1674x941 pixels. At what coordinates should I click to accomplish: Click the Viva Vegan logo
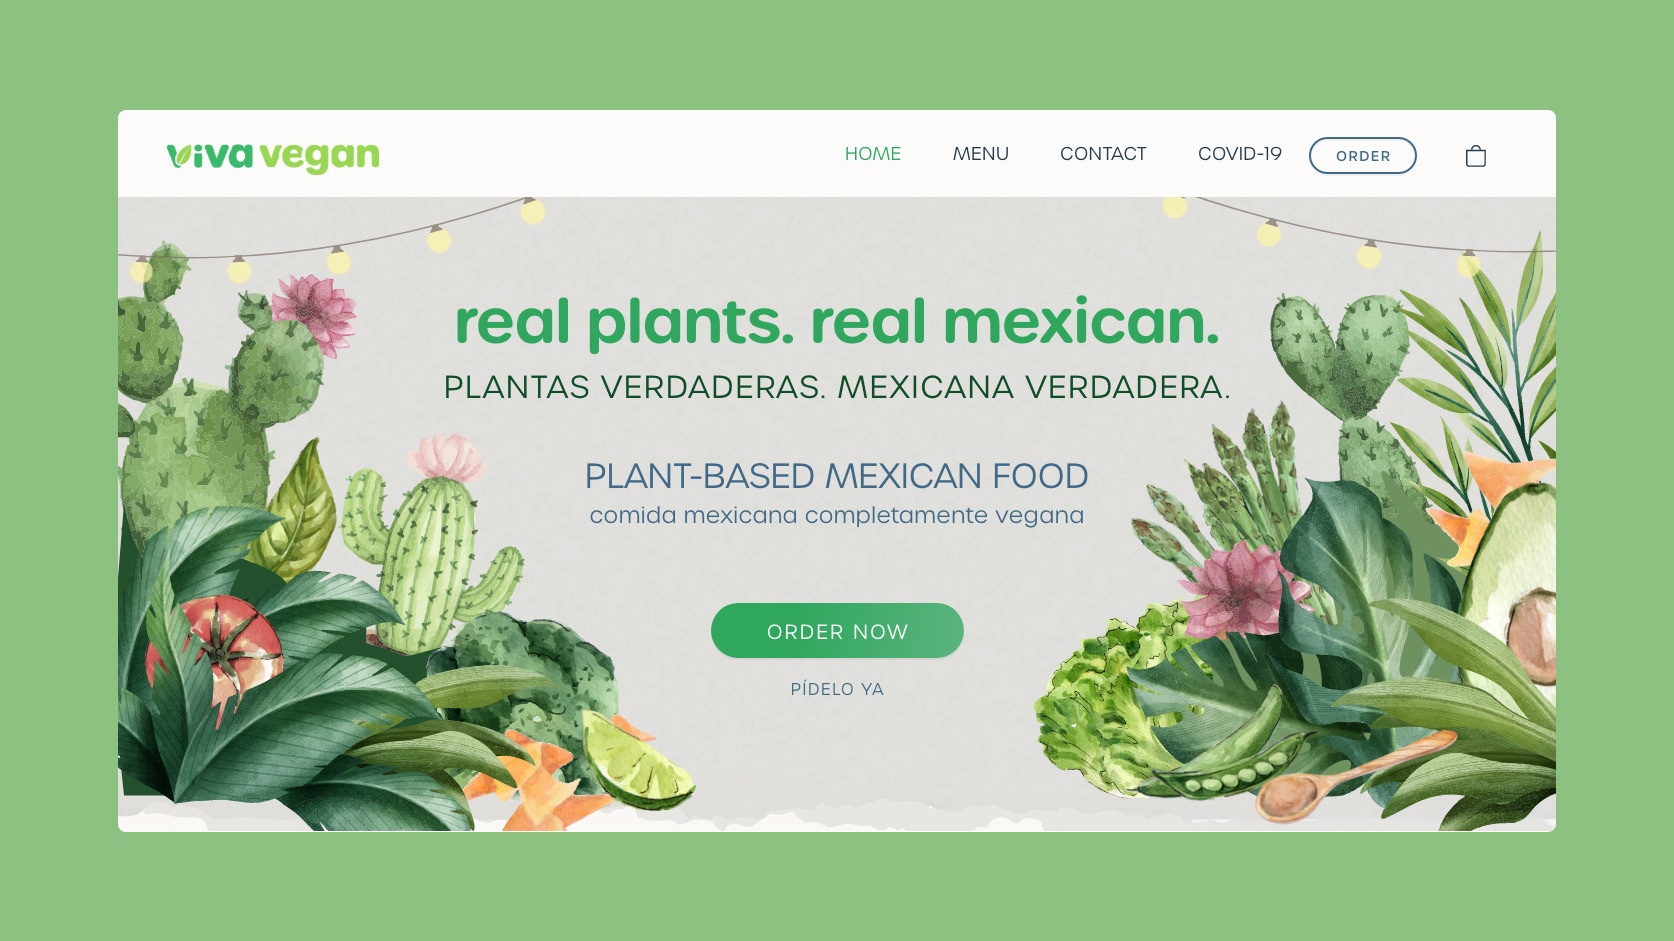(273, 156)
